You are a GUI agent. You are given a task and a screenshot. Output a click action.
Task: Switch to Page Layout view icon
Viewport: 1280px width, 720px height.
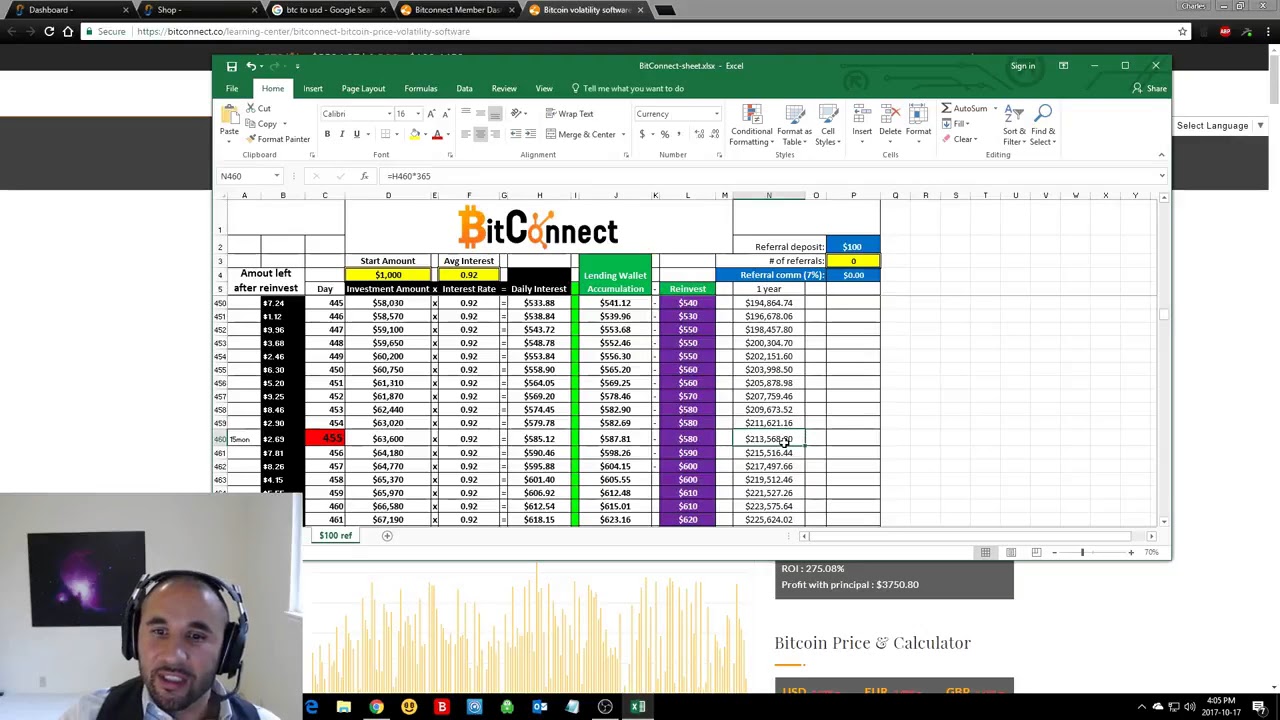pyautogui.click(x=1011, y=552)
